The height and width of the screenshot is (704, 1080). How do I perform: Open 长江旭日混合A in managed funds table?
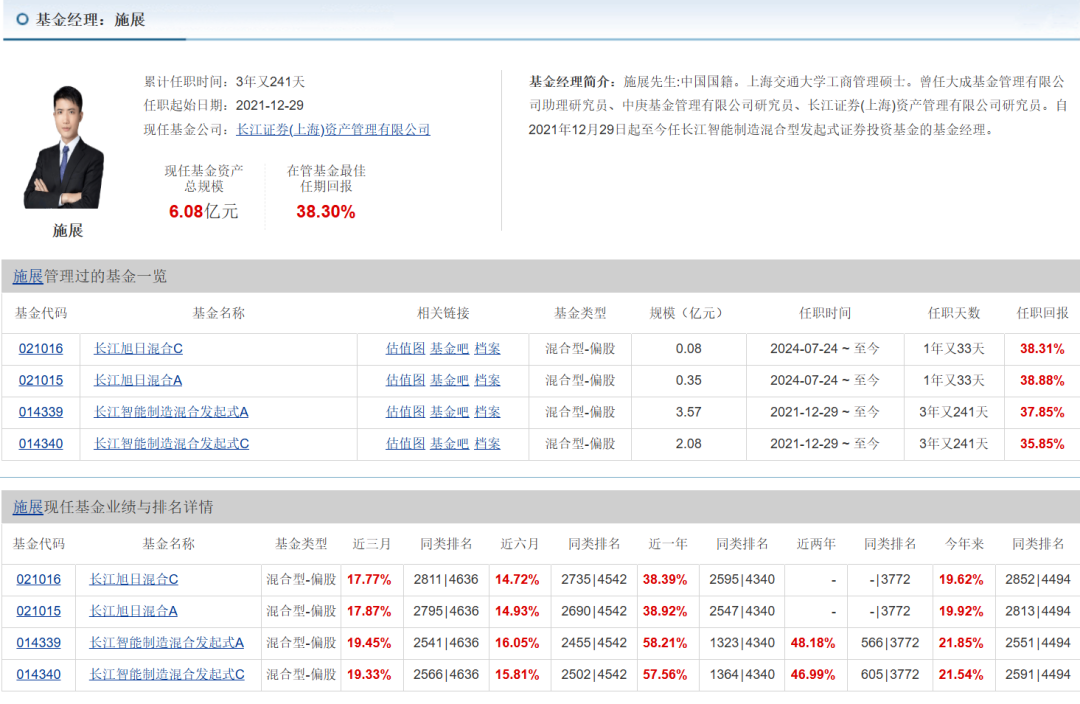138,380
